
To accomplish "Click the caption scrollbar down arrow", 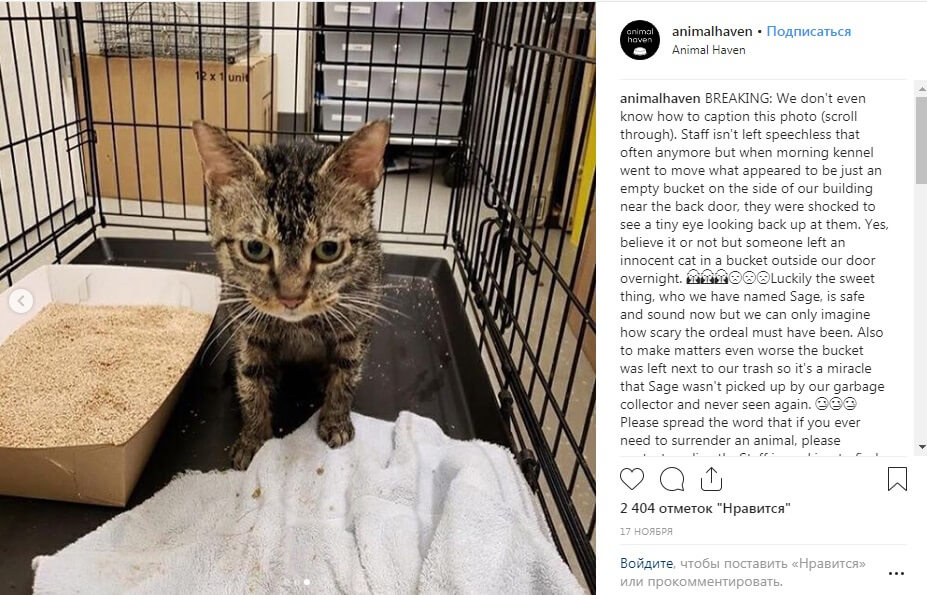I will click(921, 447).
